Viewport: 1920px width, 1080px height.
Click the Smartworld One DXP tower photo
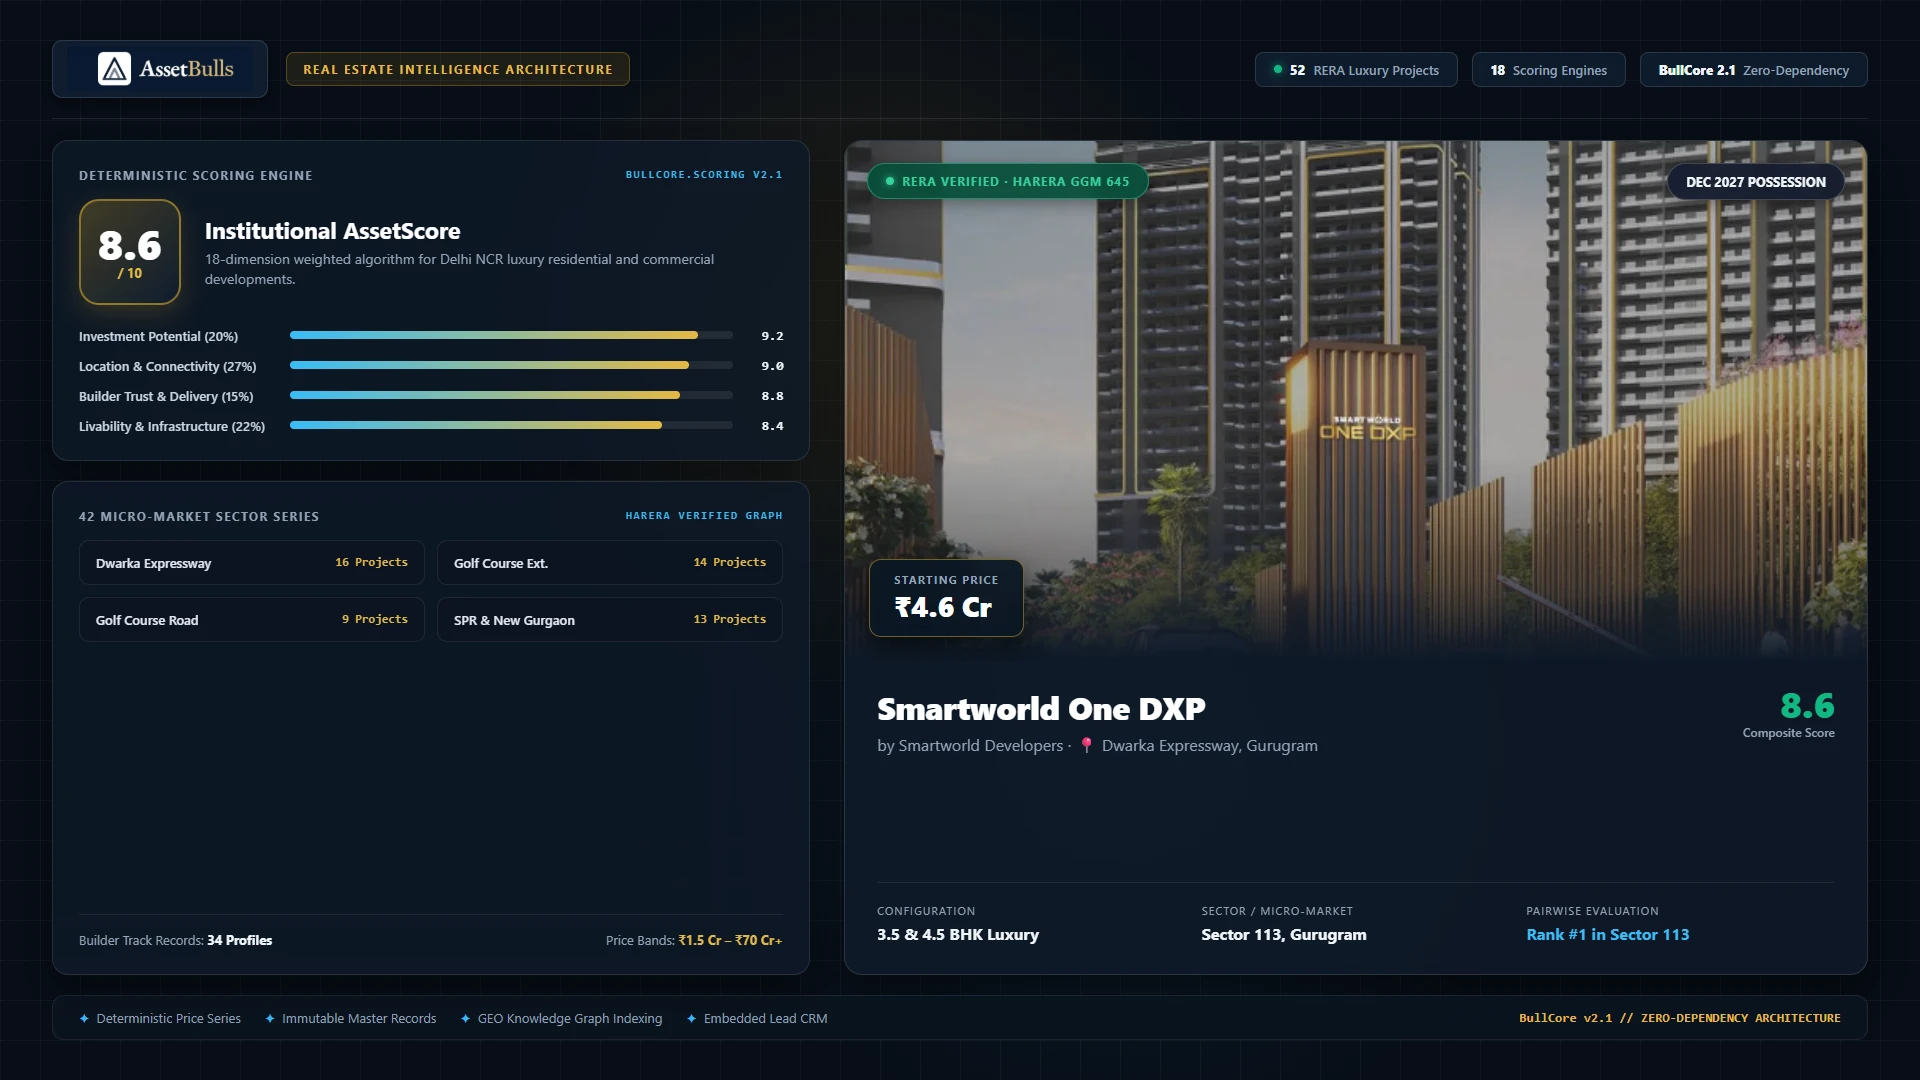(x=1356, y=400)
